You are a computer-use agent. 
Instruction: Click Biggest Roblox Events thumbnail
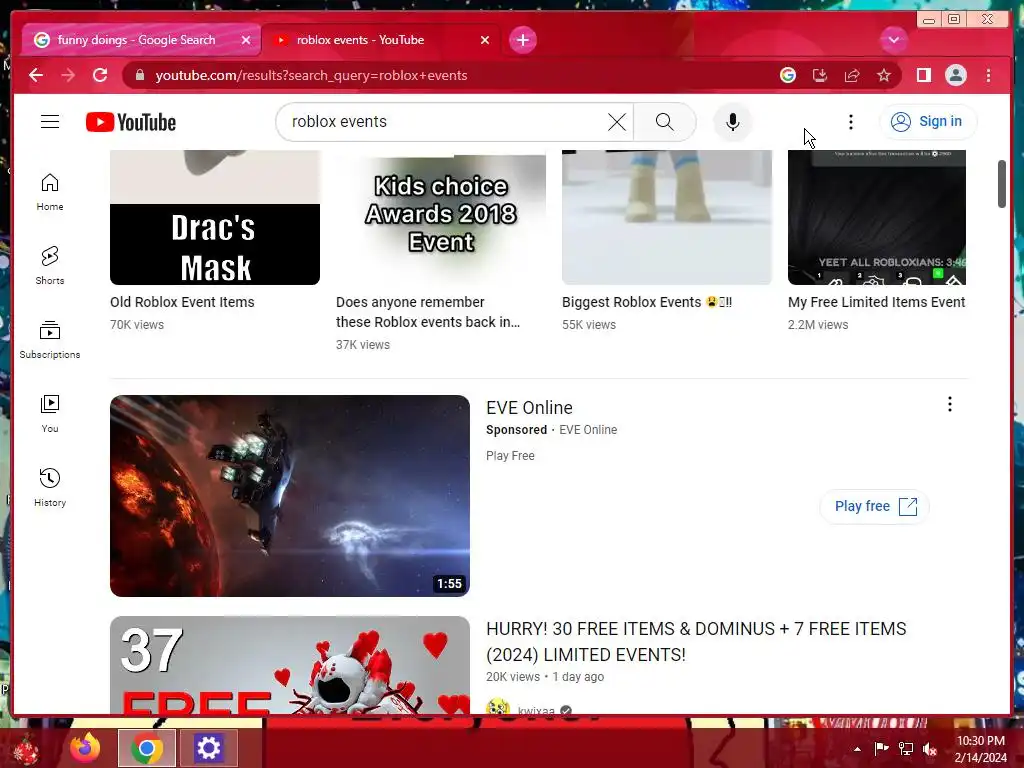point(667,217)
